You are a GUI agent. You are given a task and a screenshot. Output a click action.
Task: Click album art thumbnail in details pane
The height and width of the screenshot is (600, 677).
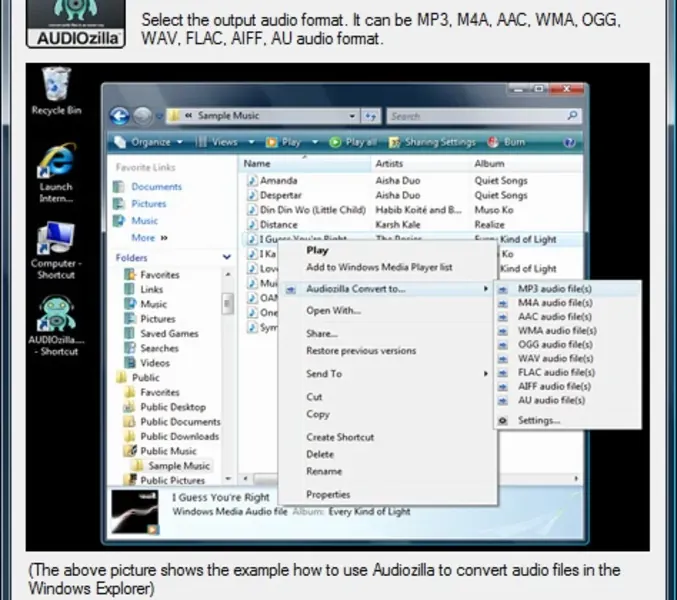(136, 512)
